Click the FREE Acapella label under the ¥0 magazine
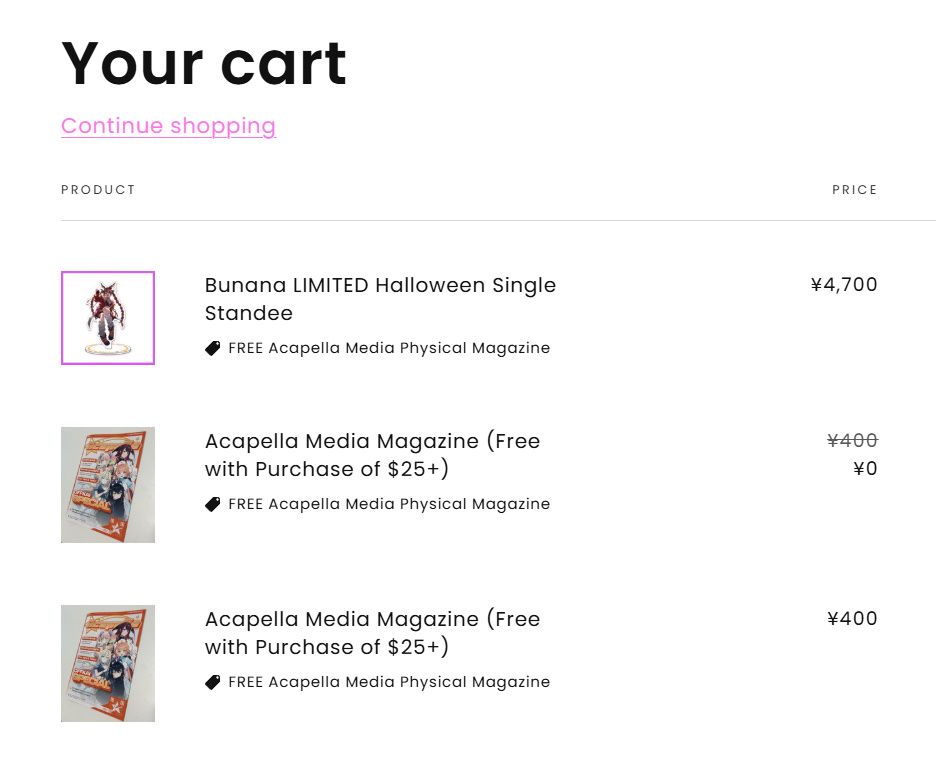936x772 pixels. click(x=389, y=504)
